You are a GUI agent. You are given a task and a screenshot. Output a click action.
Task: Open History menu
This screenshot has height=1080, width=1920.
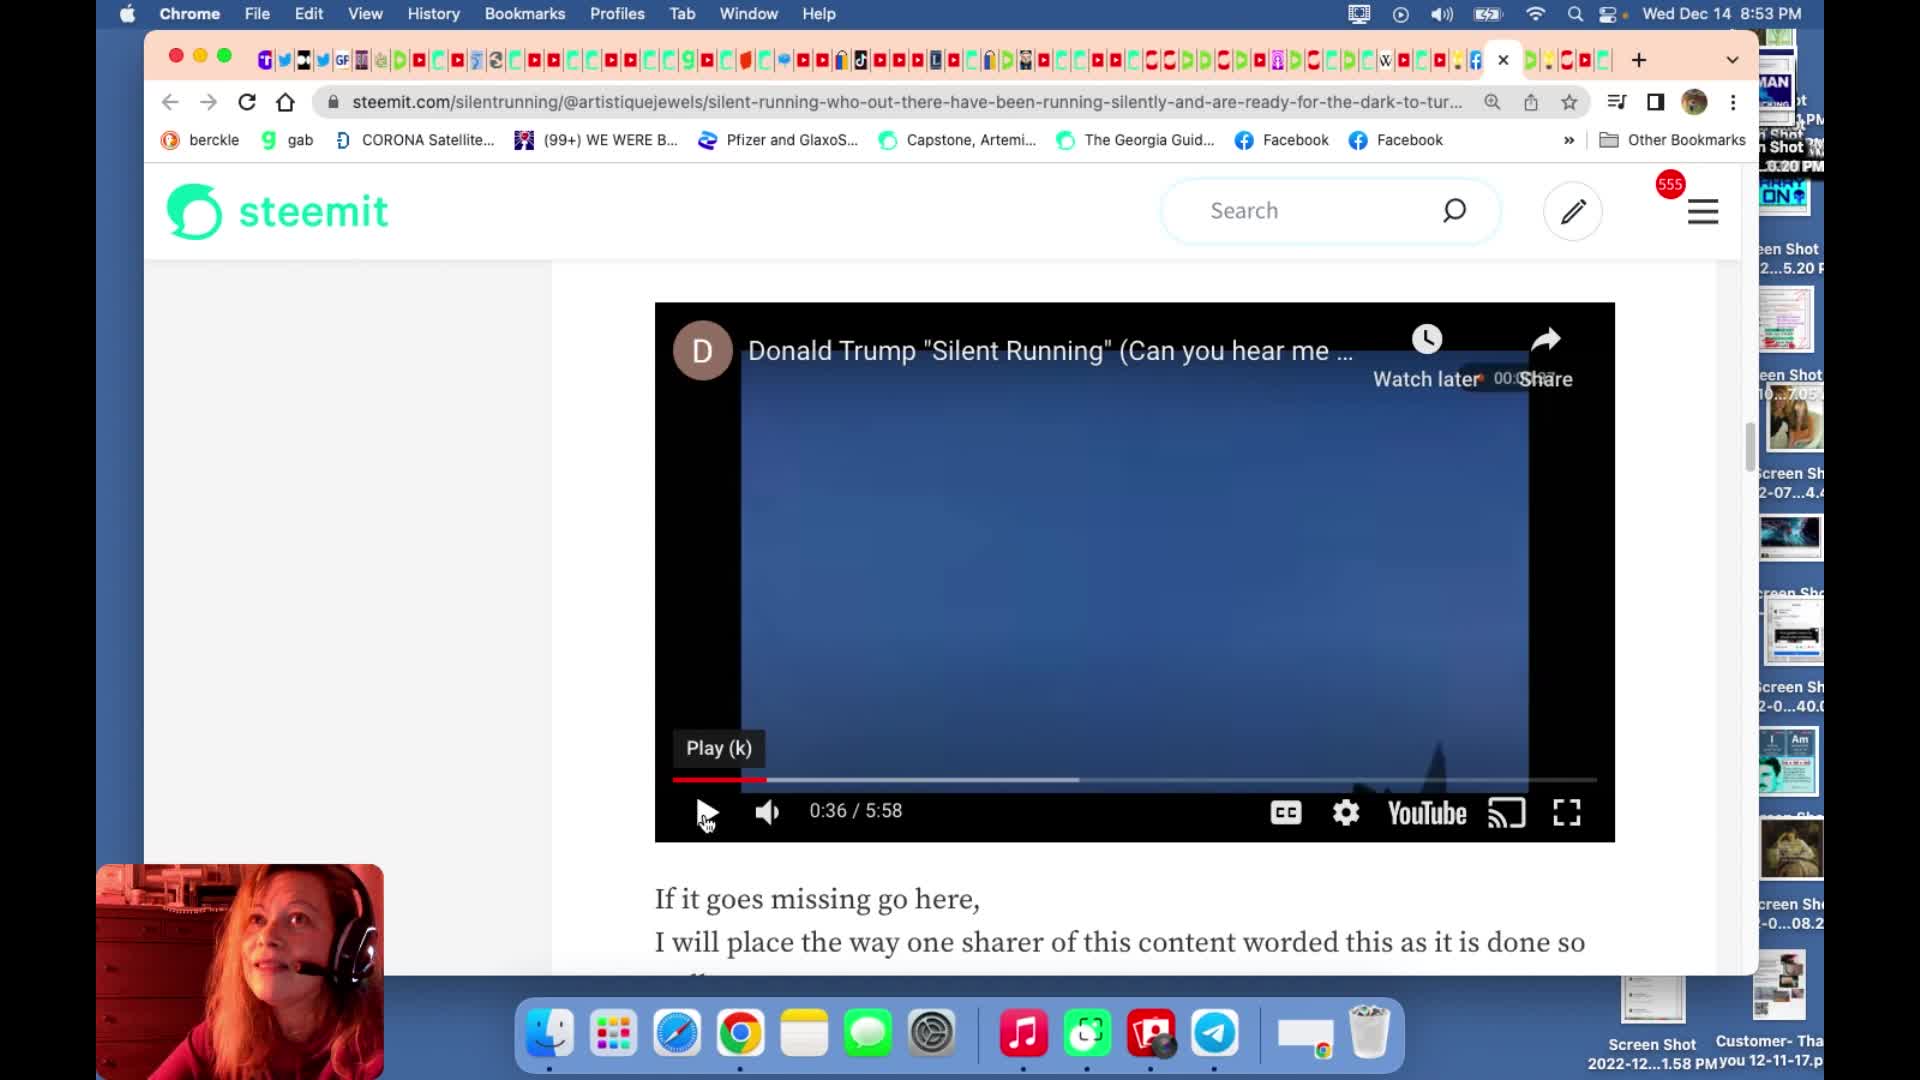(433, 14)
